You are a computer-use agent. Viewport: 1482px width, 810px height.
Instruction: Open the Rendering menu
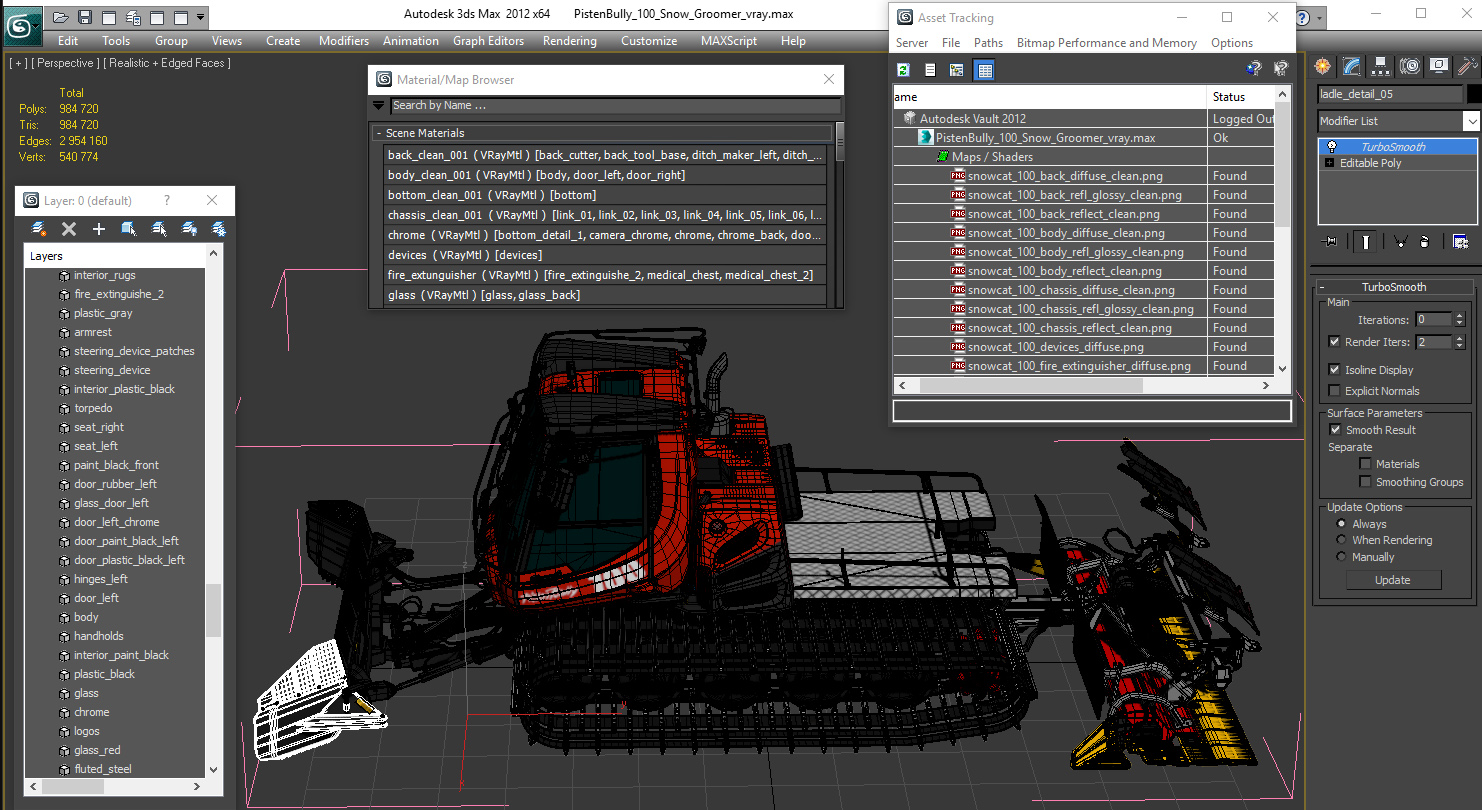coord(570,41)
